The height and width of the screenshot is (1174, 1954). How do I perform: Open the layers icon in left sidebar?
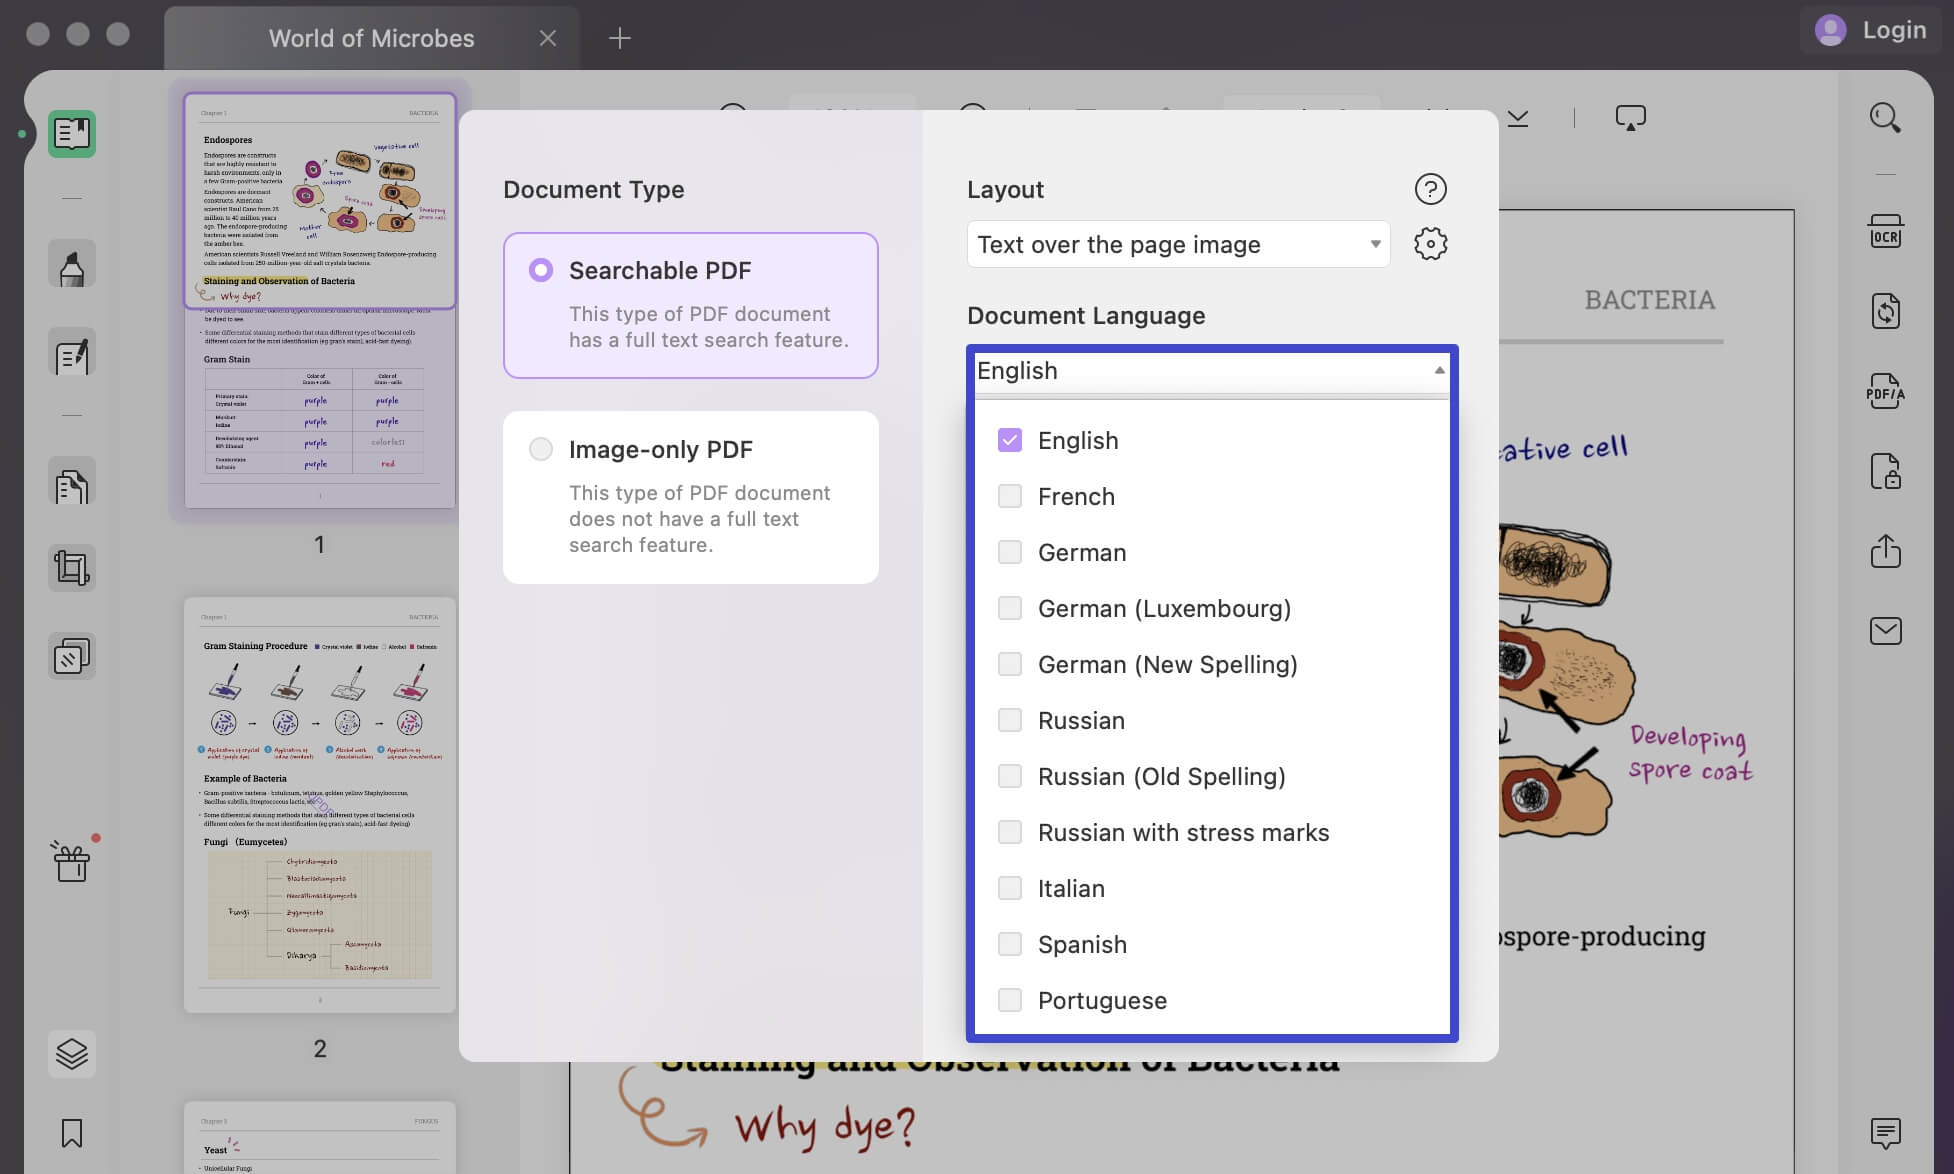[x=72, y=1053]
